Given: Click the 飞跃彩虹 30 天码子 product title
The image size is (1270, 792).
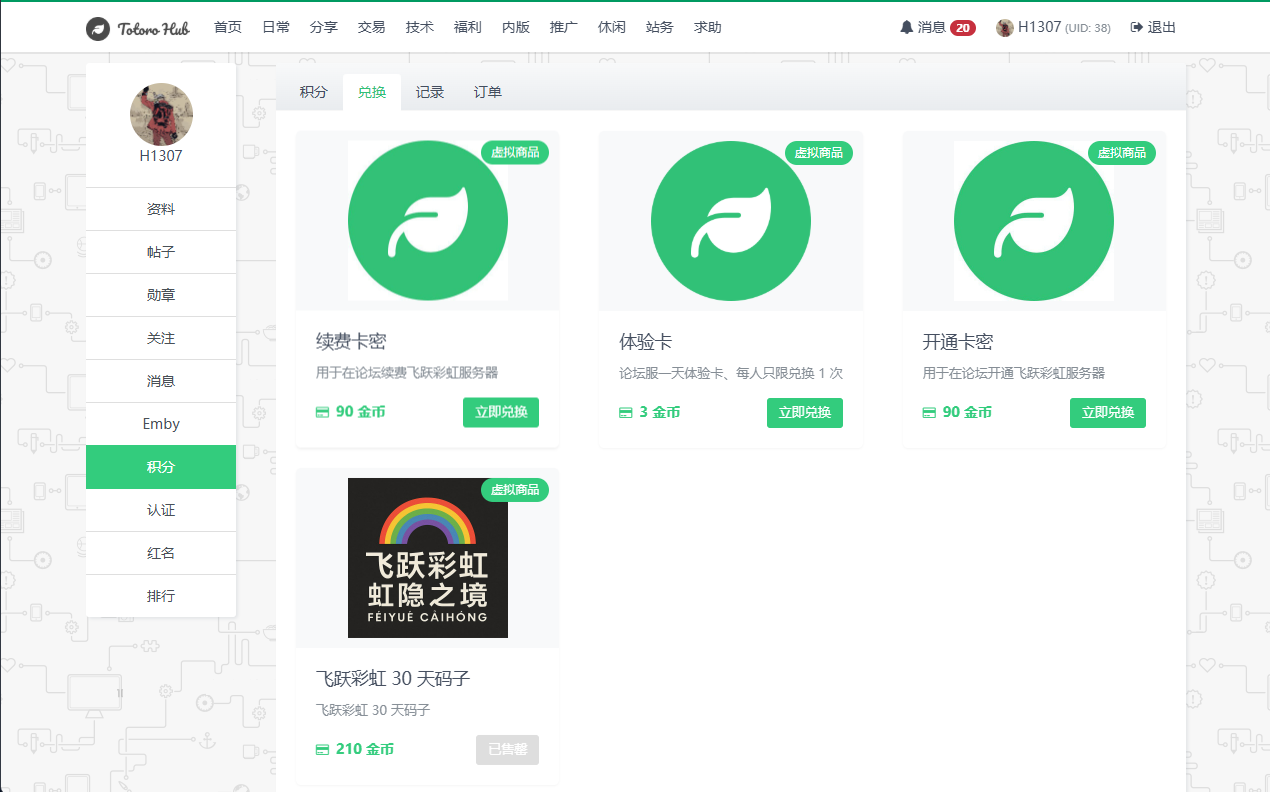Looking at the screenshot, I should (x=393, y=679).
